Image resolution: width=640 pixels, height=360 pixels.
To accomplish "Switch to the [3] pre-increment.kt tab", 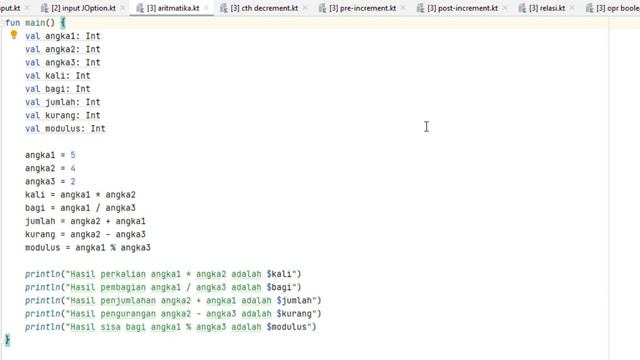I will 362,8.
